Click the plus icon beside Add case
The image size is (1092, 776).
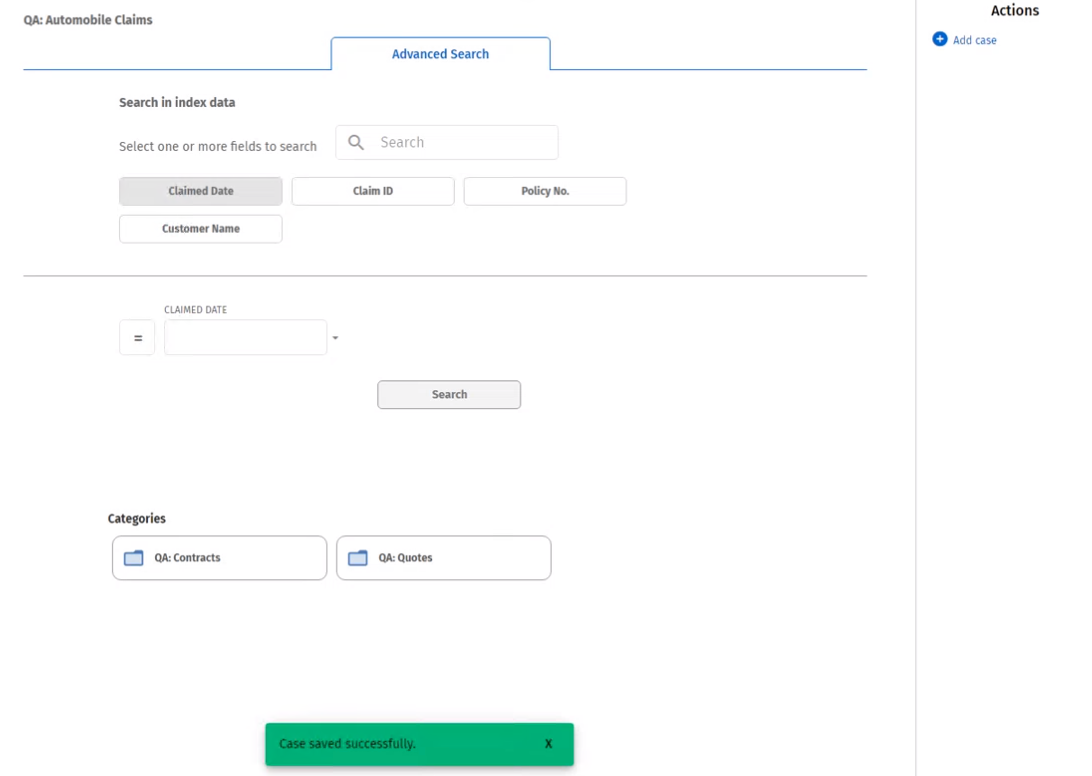(939, 40)
